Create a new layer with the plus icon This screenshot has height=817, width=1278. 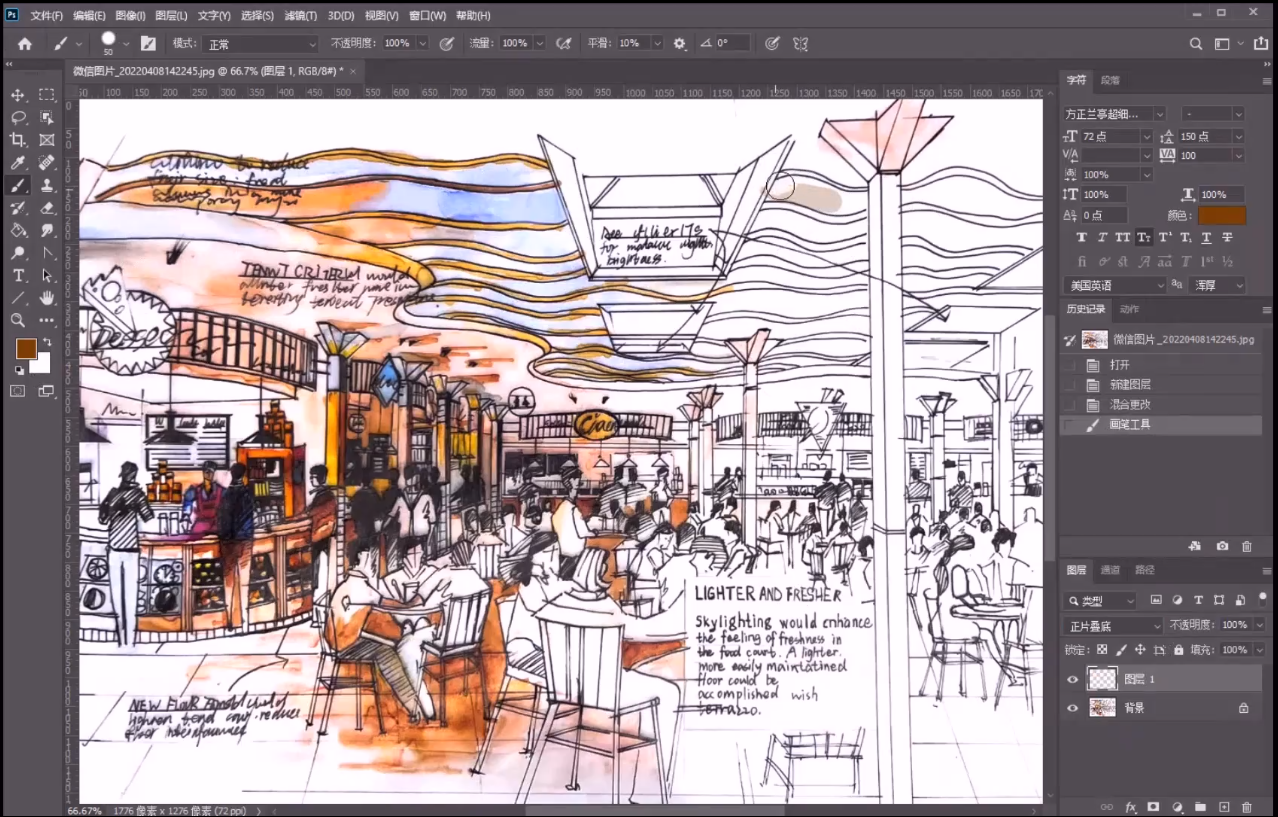tap(1223, 807)
